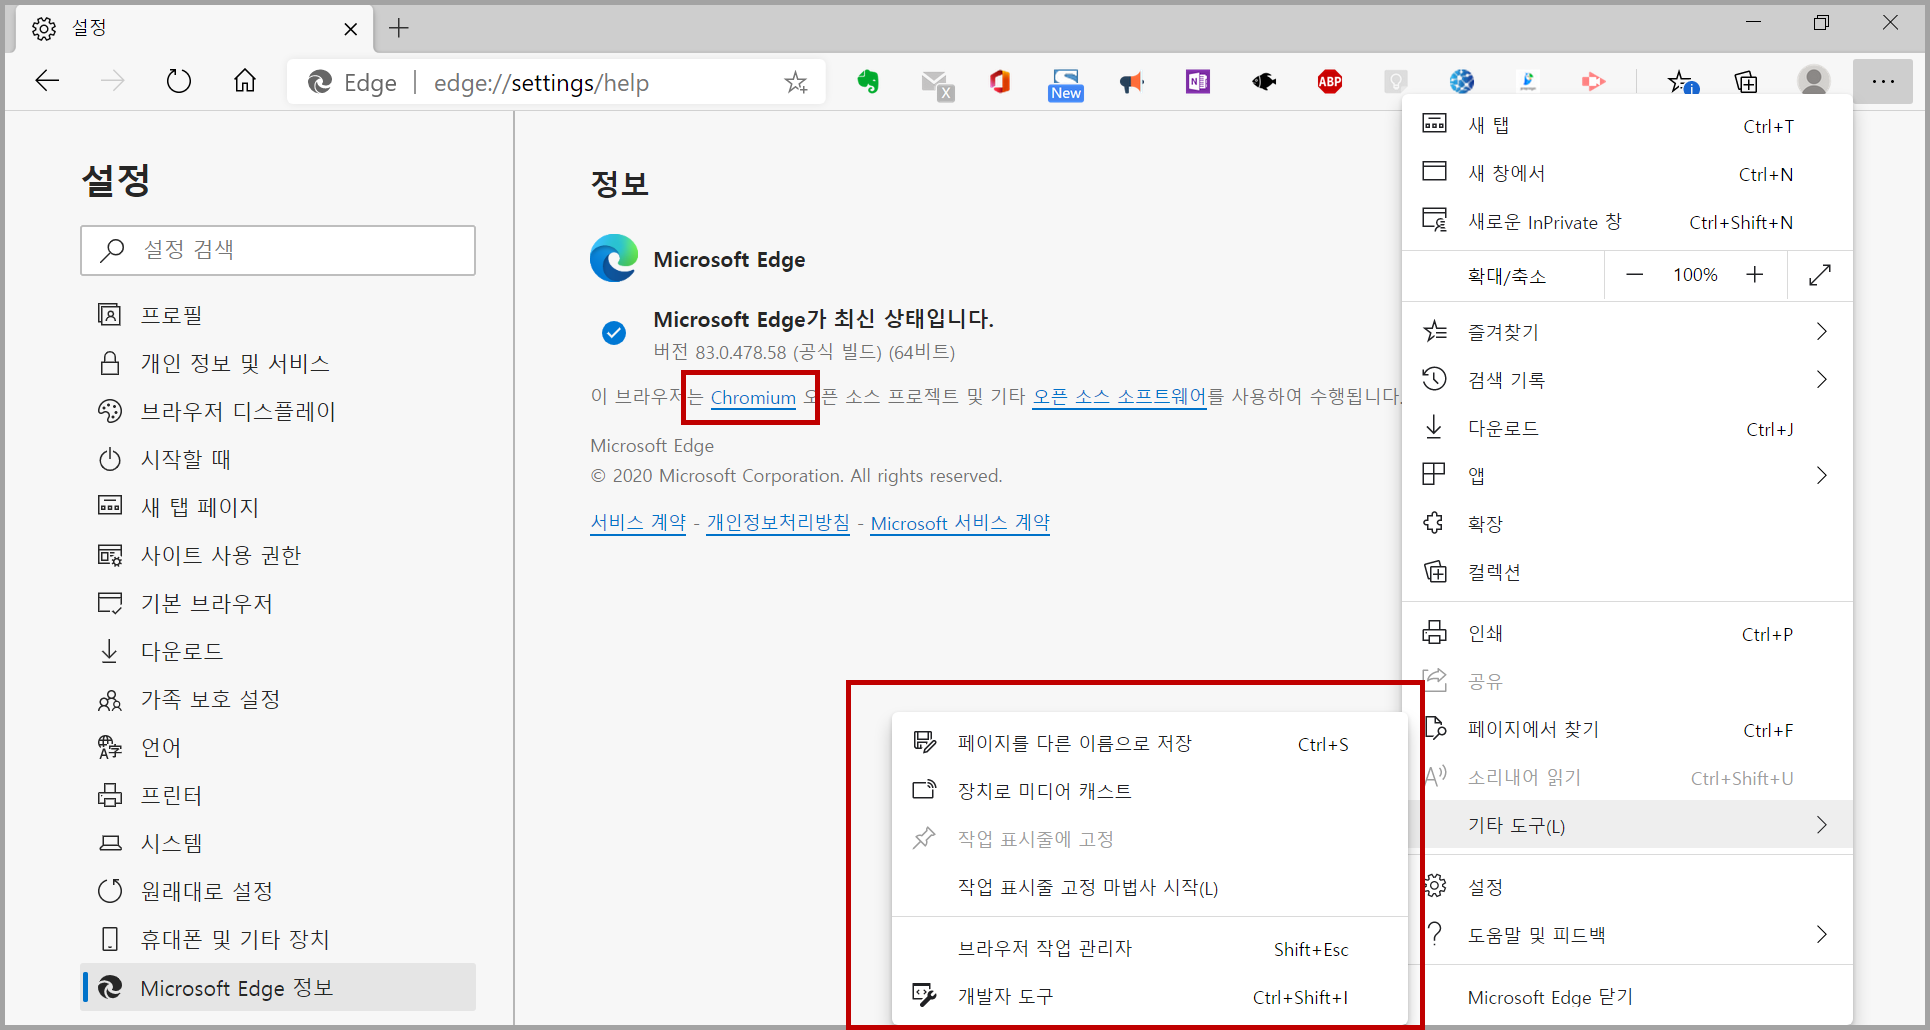
Task: Open 설정 from the main menu
Action: pos(1628,886)
